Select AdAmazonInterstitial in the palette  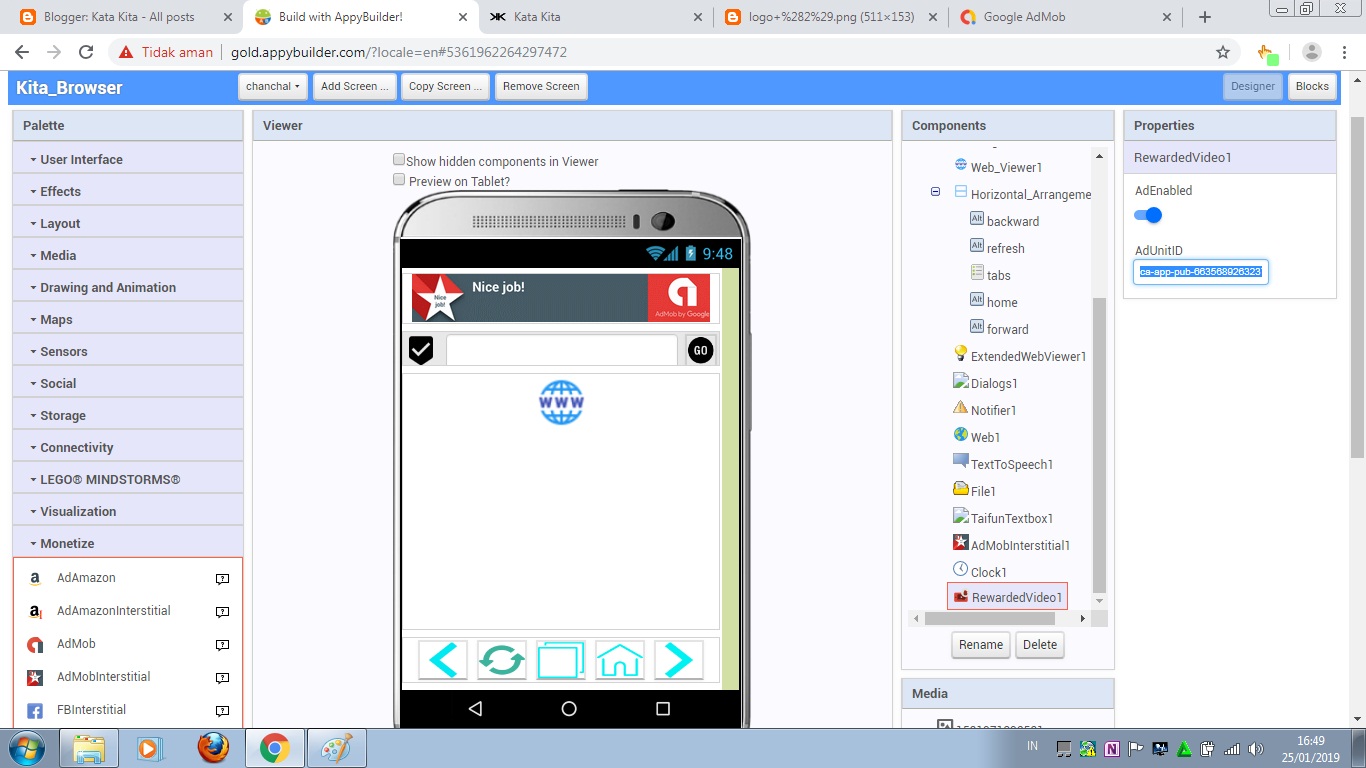point(113,610)
